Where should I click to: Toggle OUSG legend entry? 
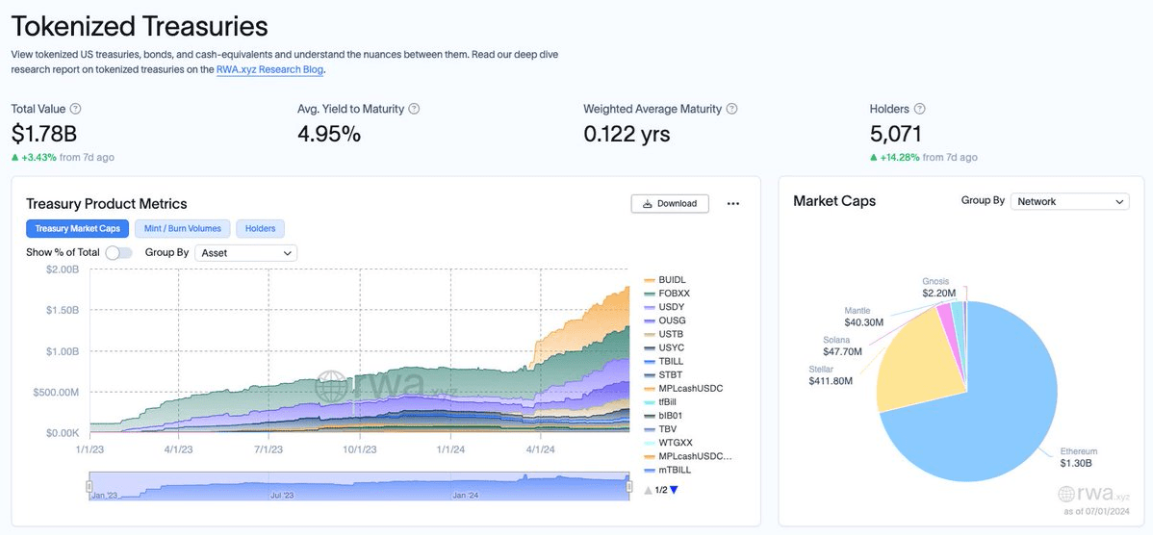point(666,320)
